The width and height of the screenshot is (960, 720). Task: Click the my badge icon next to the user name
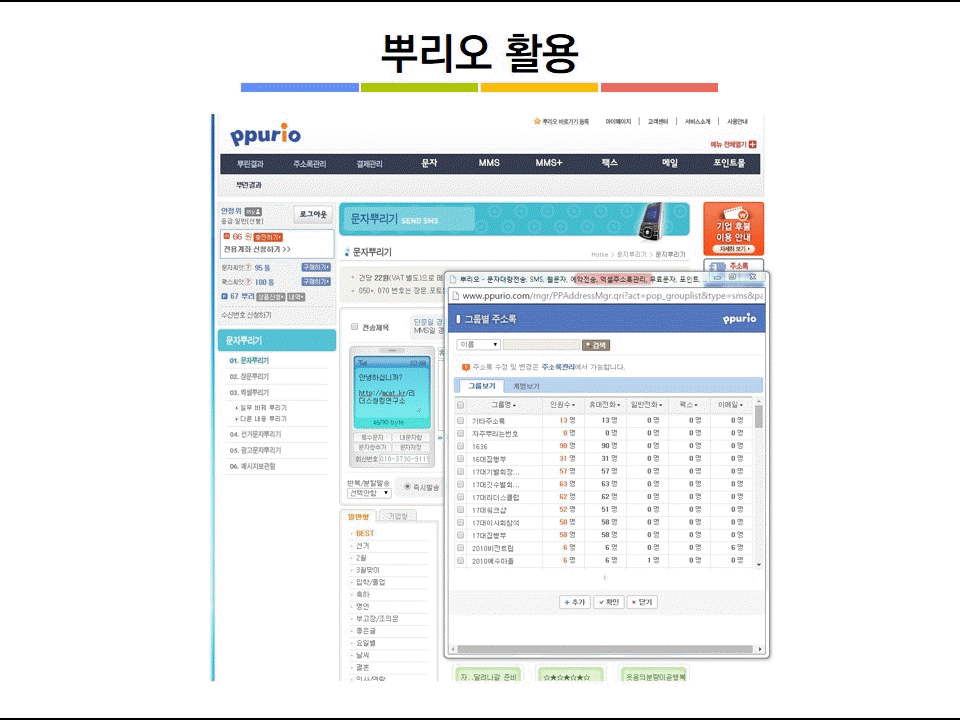(x=253, y=211)
